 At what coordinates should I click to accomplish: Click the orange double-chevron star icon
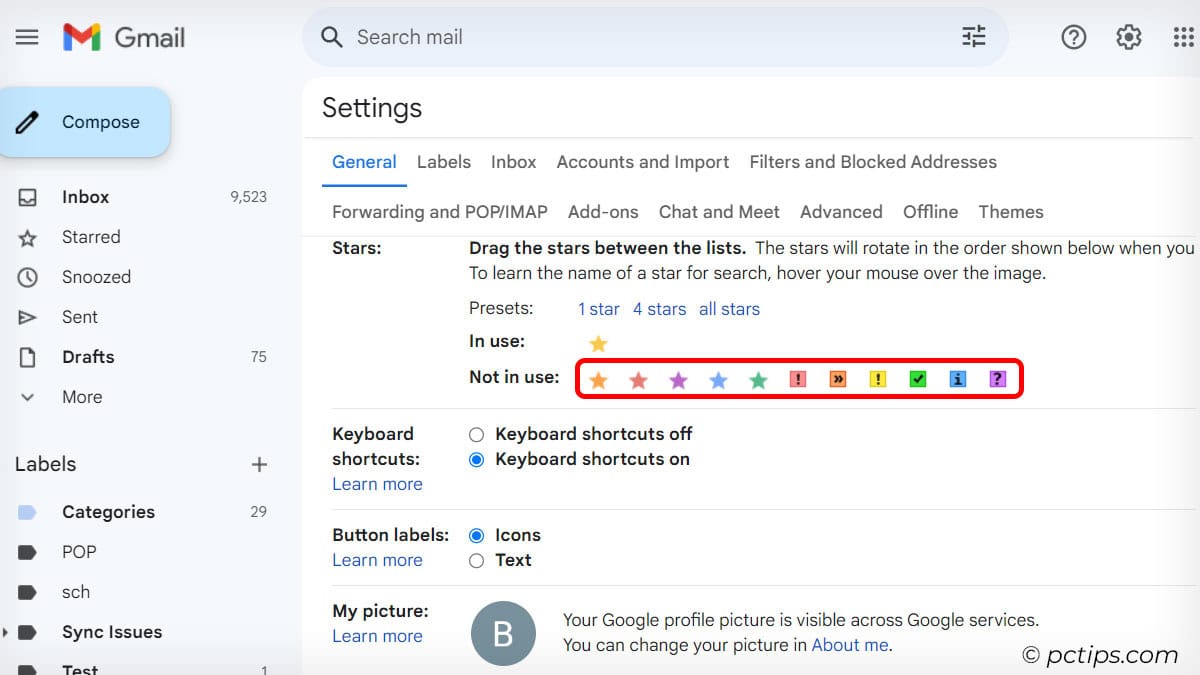837,379
